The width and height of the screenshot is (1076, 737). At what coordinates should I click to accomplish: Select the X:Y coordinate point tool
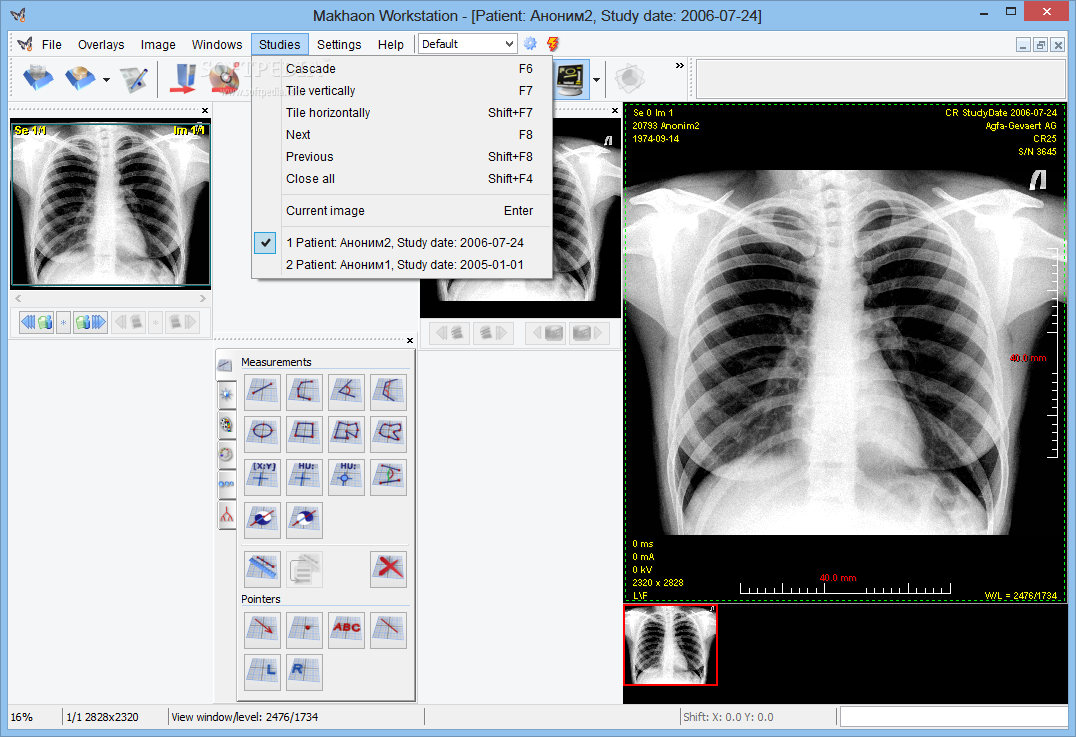(x=262, y=477)
